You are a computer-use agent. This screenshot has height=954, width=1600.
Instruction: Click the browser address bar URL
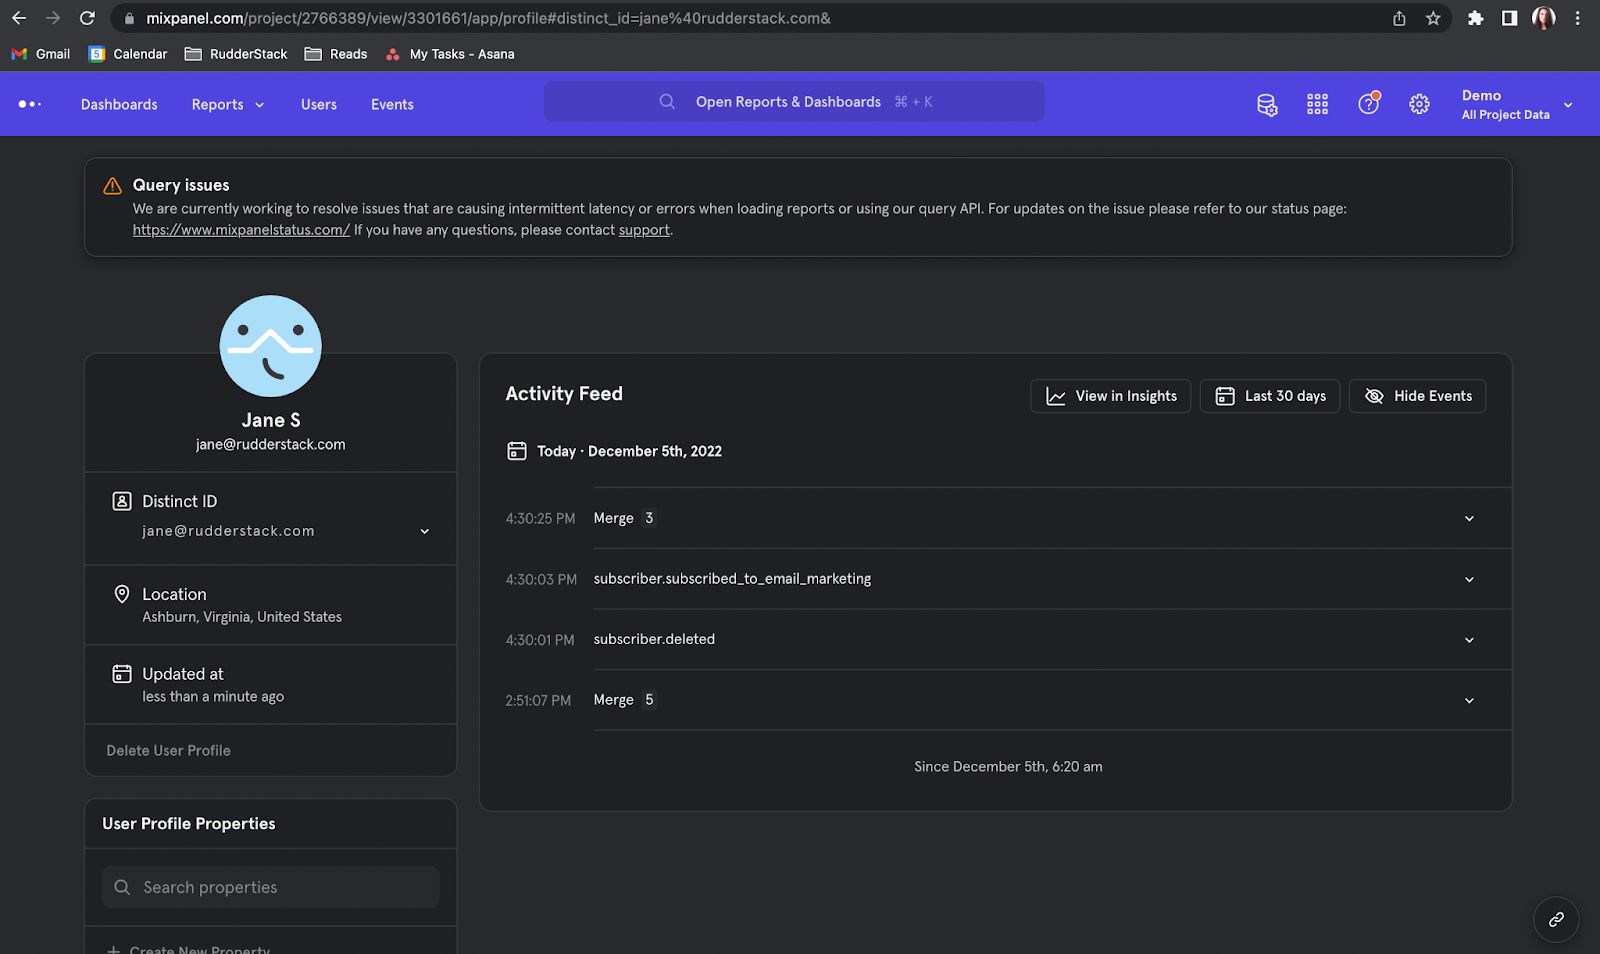[488, 18]
